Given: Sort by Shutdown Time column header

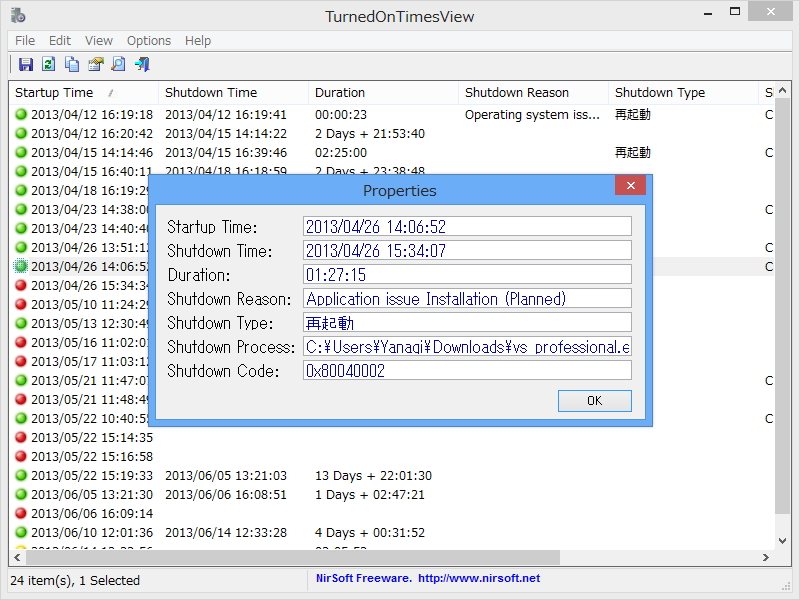Looking at the screenshot, I should coord(233,92).
